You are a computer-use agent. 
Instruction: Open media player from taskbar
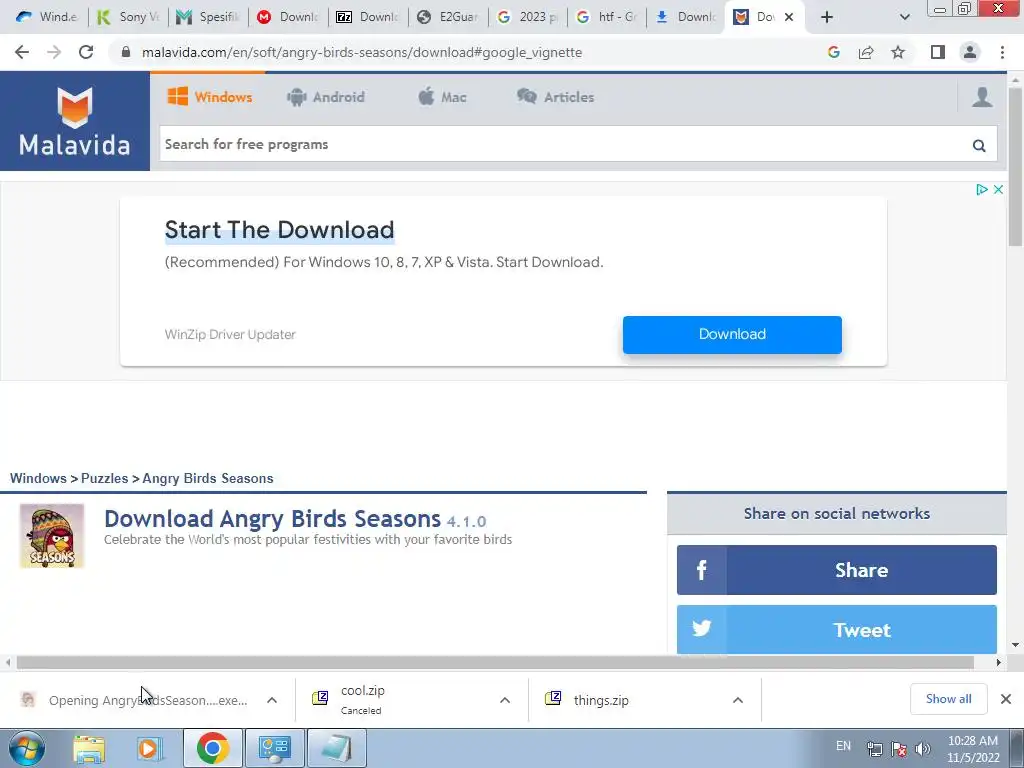click(150, 748)
